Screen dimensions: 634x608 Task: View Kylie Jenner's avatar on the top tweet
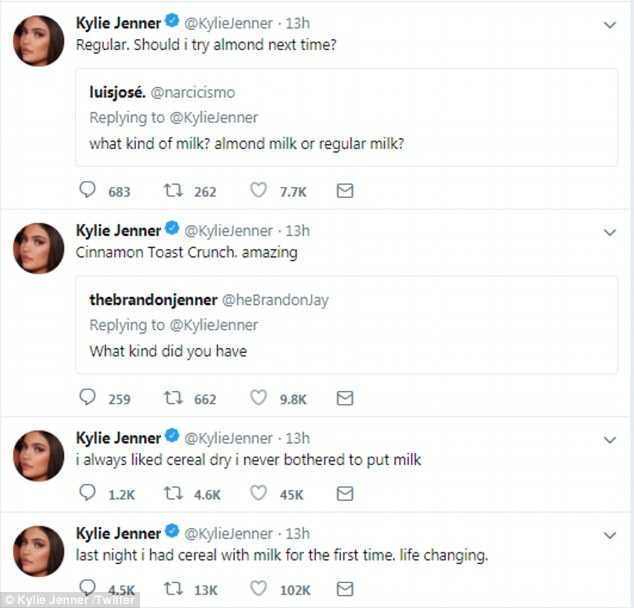[x=39, y=41]
